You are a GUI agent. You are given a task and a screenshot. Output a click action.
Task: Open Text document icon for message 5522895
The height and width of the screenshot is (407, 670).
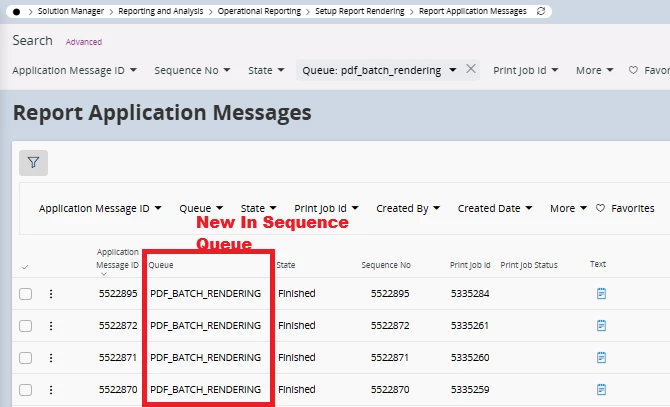[601, 293]
